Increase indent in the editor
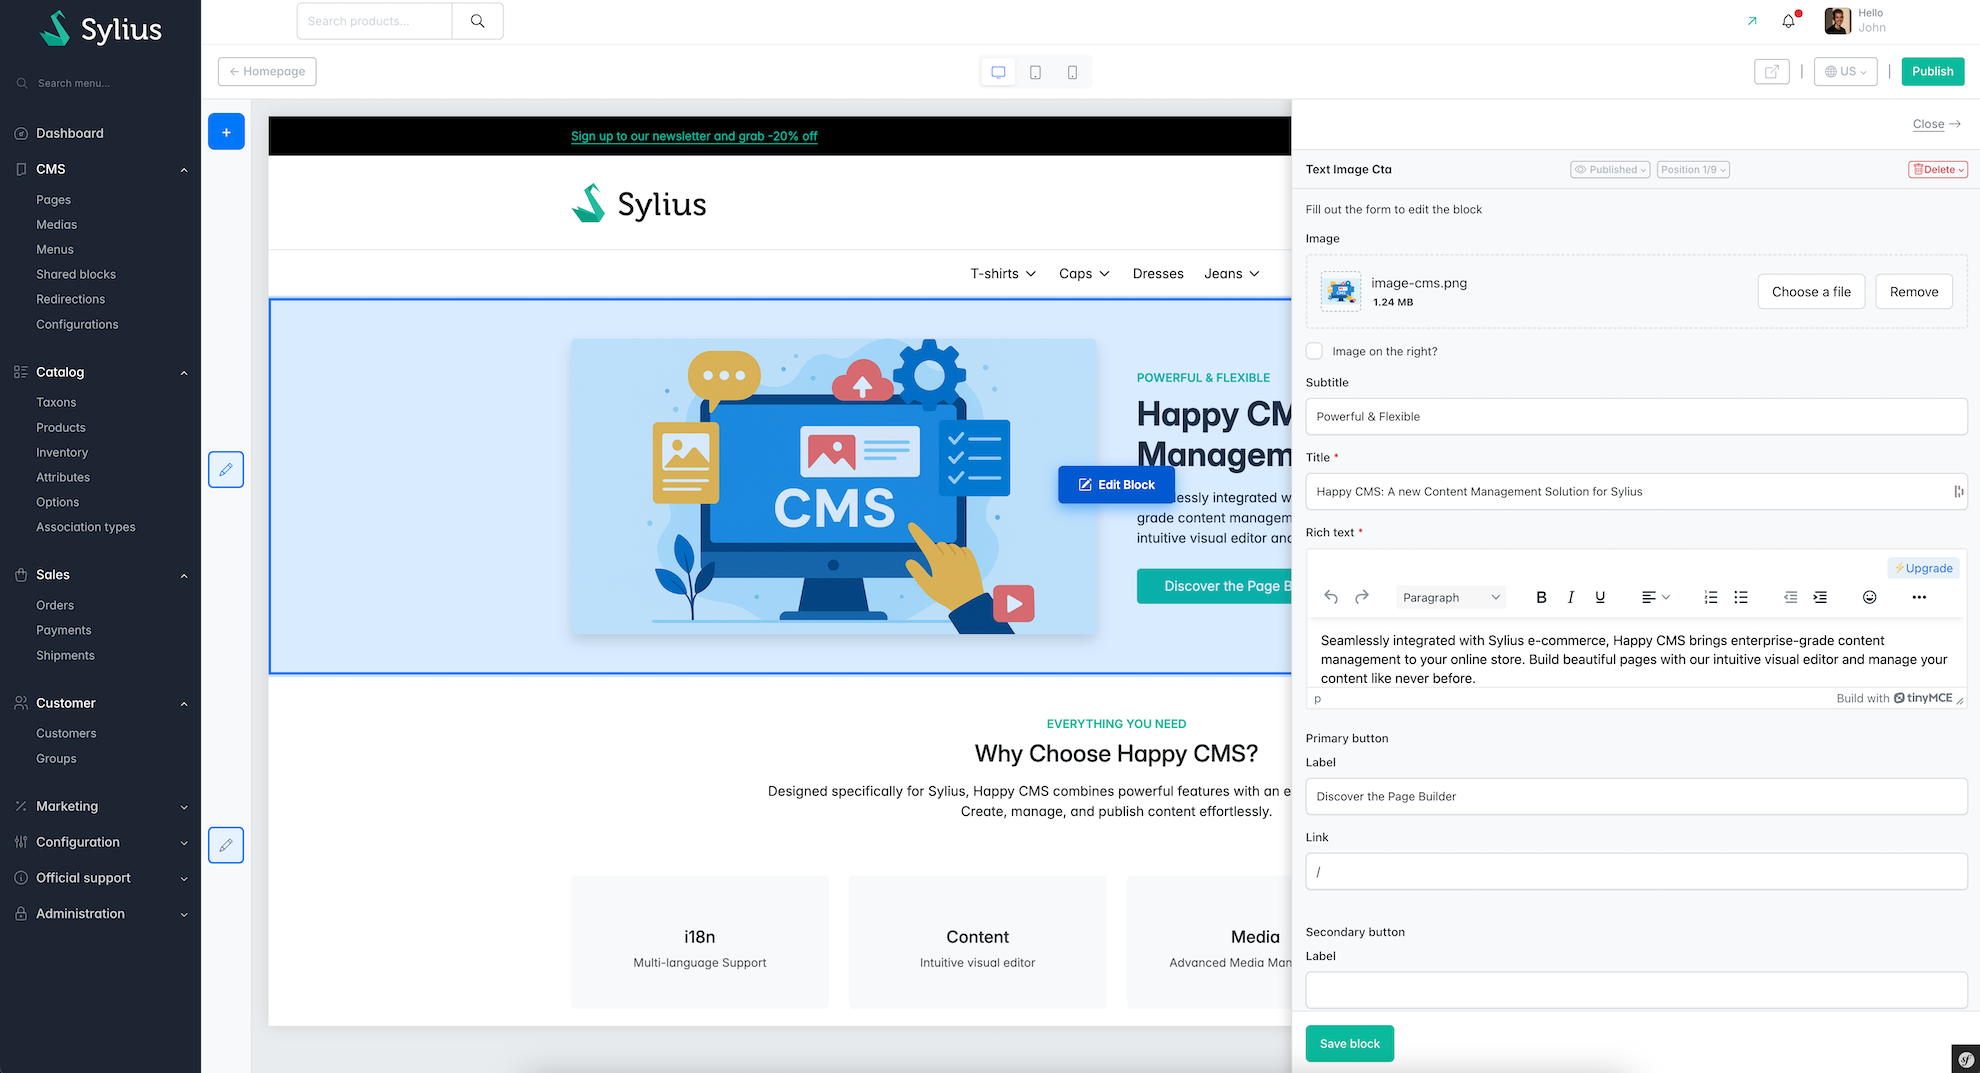Image resolution: width=1980 pixels, height=1073 pixels. pyautogui.click(x=1820, y=597)
